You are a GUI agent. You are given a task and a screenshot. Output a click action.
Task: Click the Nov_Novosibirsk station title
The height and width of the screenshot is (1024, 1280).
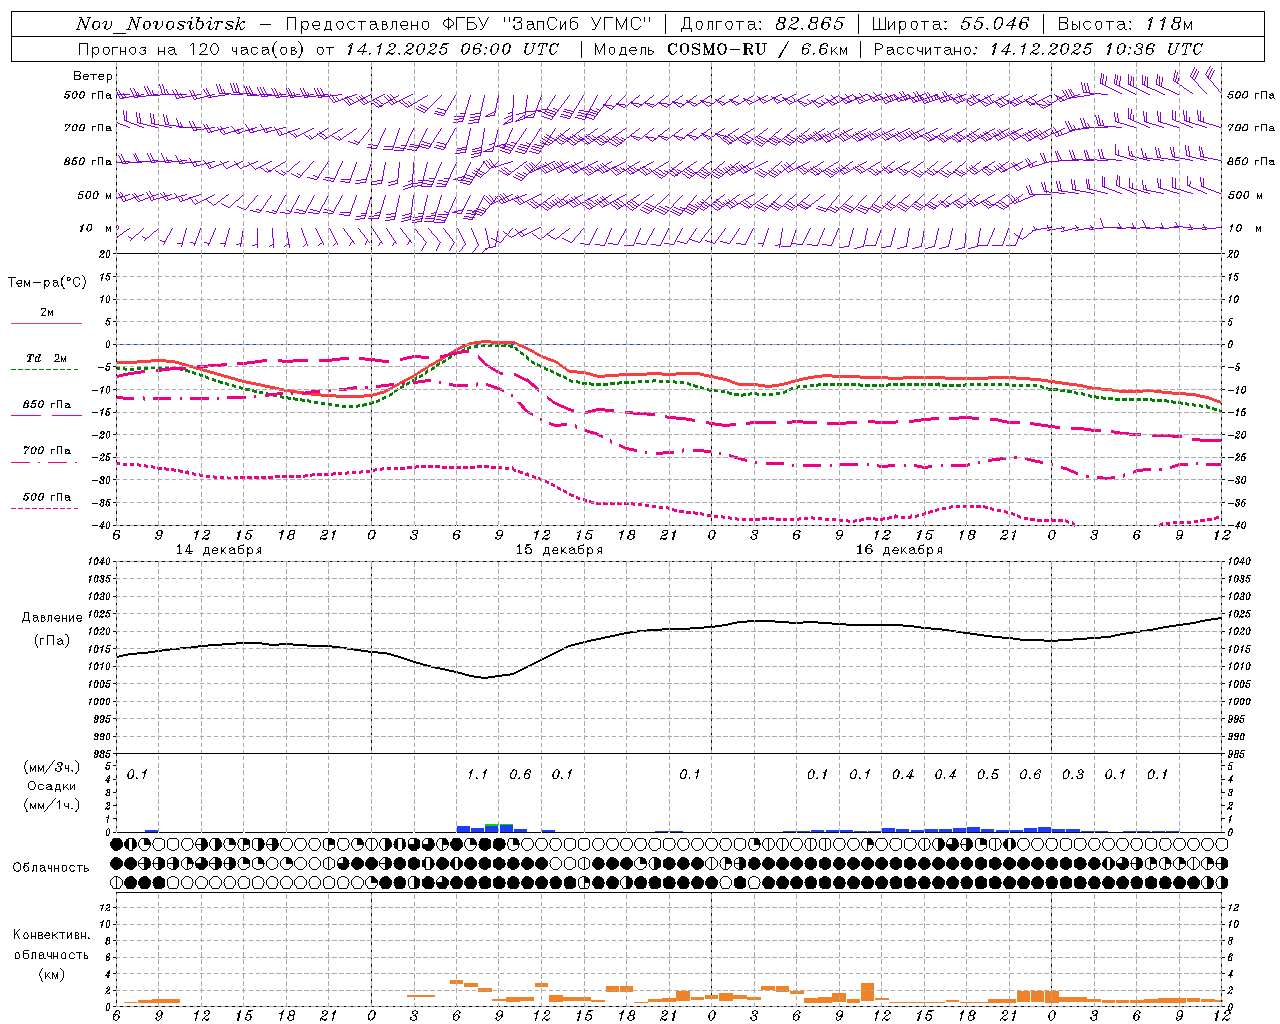pos(161,24)
